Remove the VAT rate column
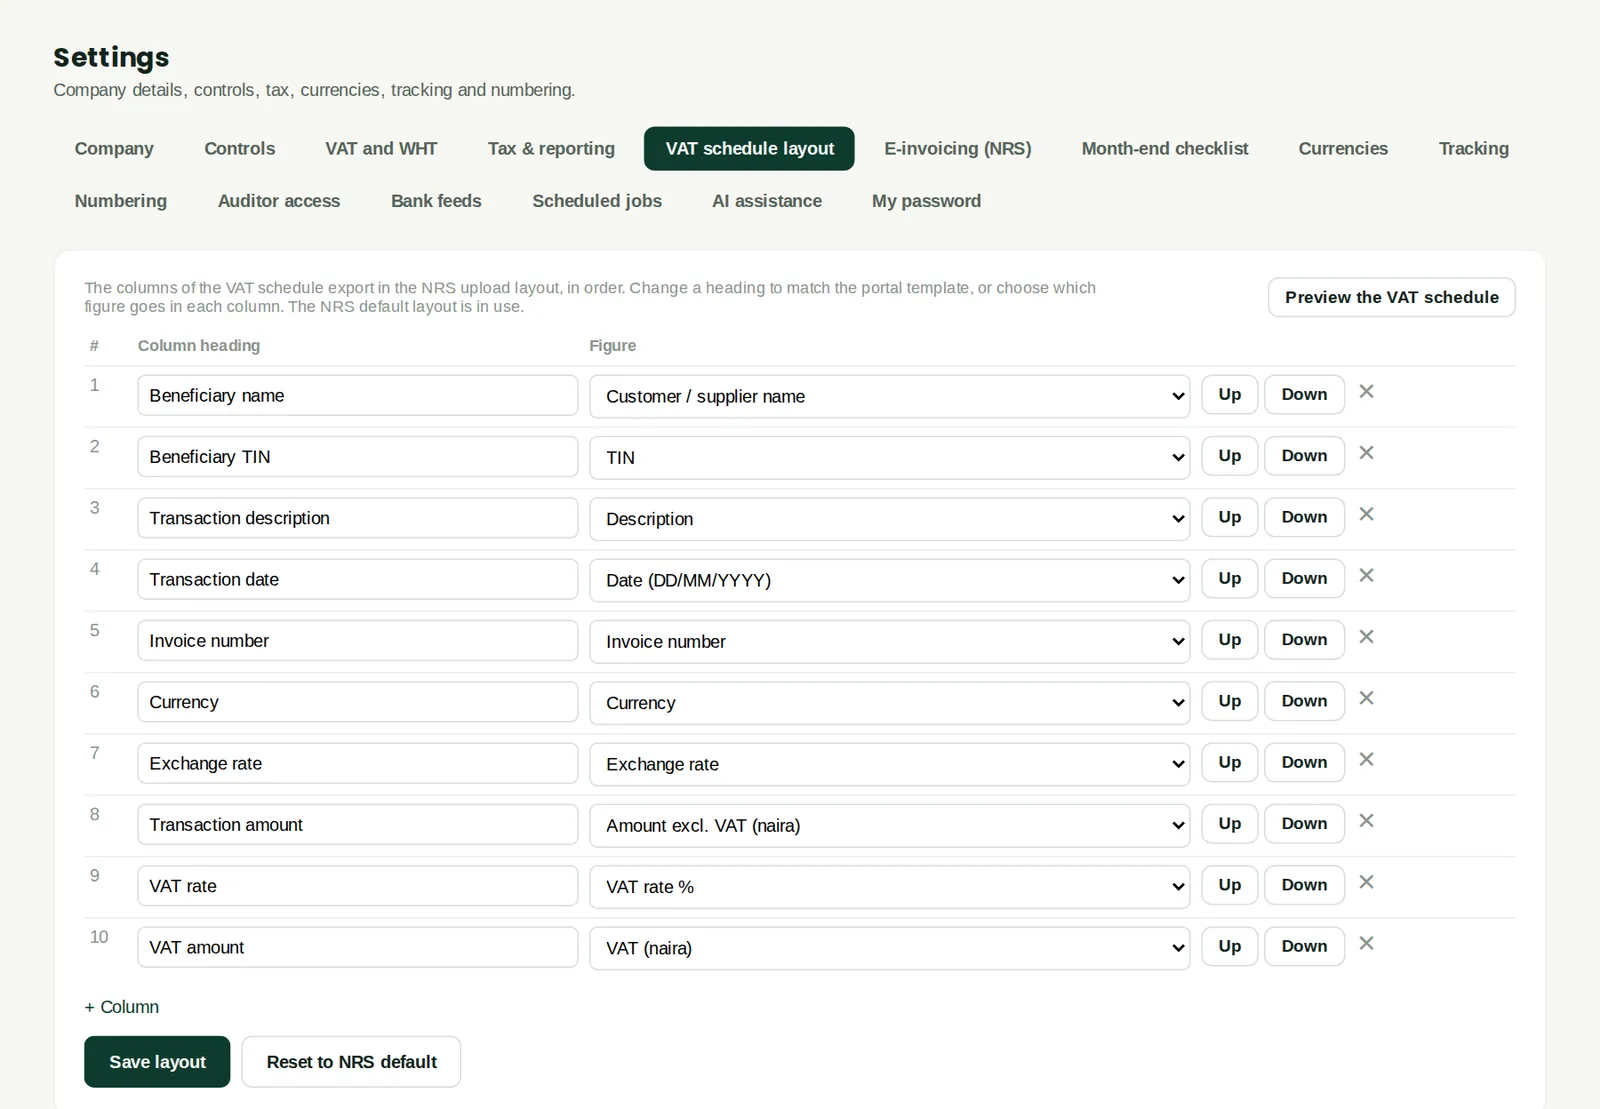Screen dimensions: 1600x1109 (x=1366, y=882)
